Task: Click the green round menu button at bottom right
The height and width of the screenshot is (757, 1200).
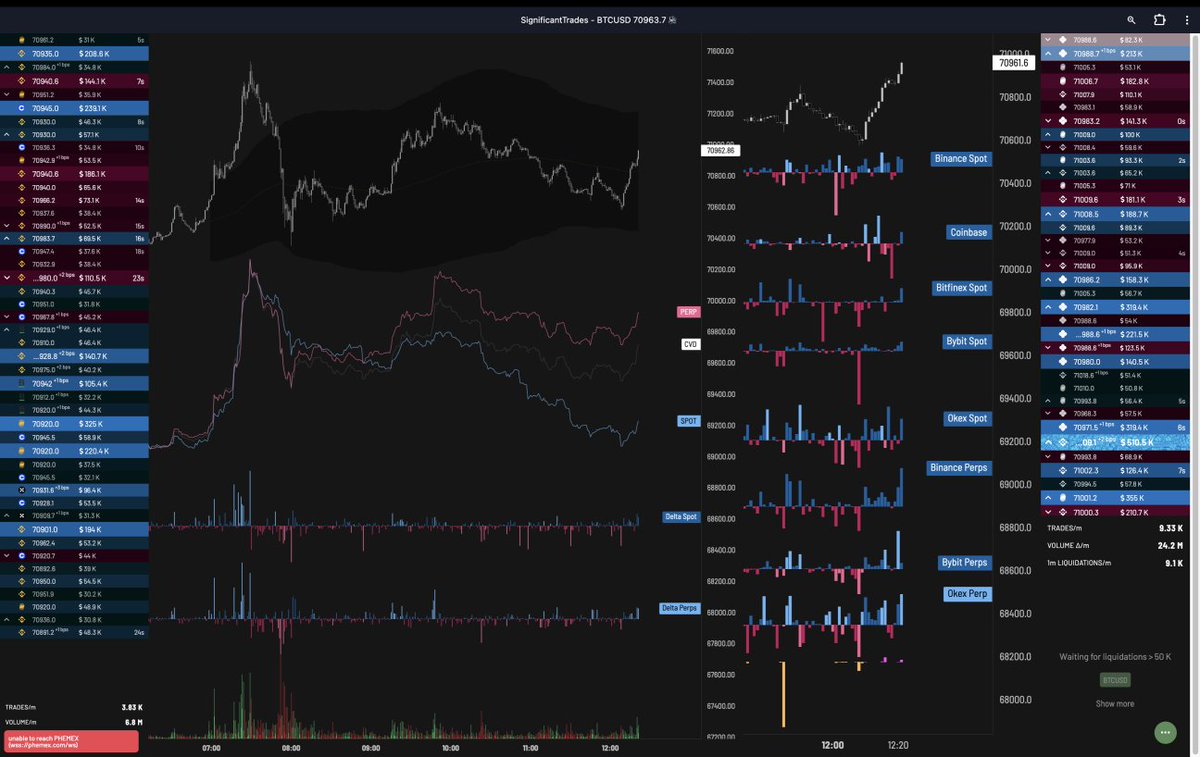Action: 1164,732
